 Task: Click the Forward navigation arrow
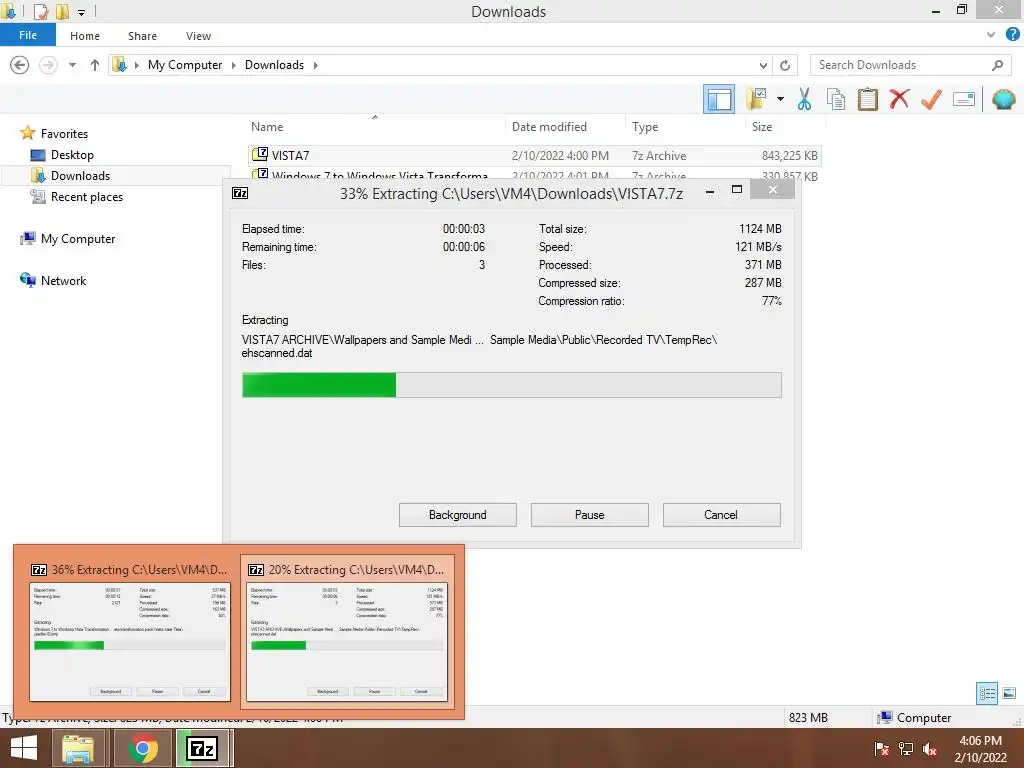coord(48,65)
